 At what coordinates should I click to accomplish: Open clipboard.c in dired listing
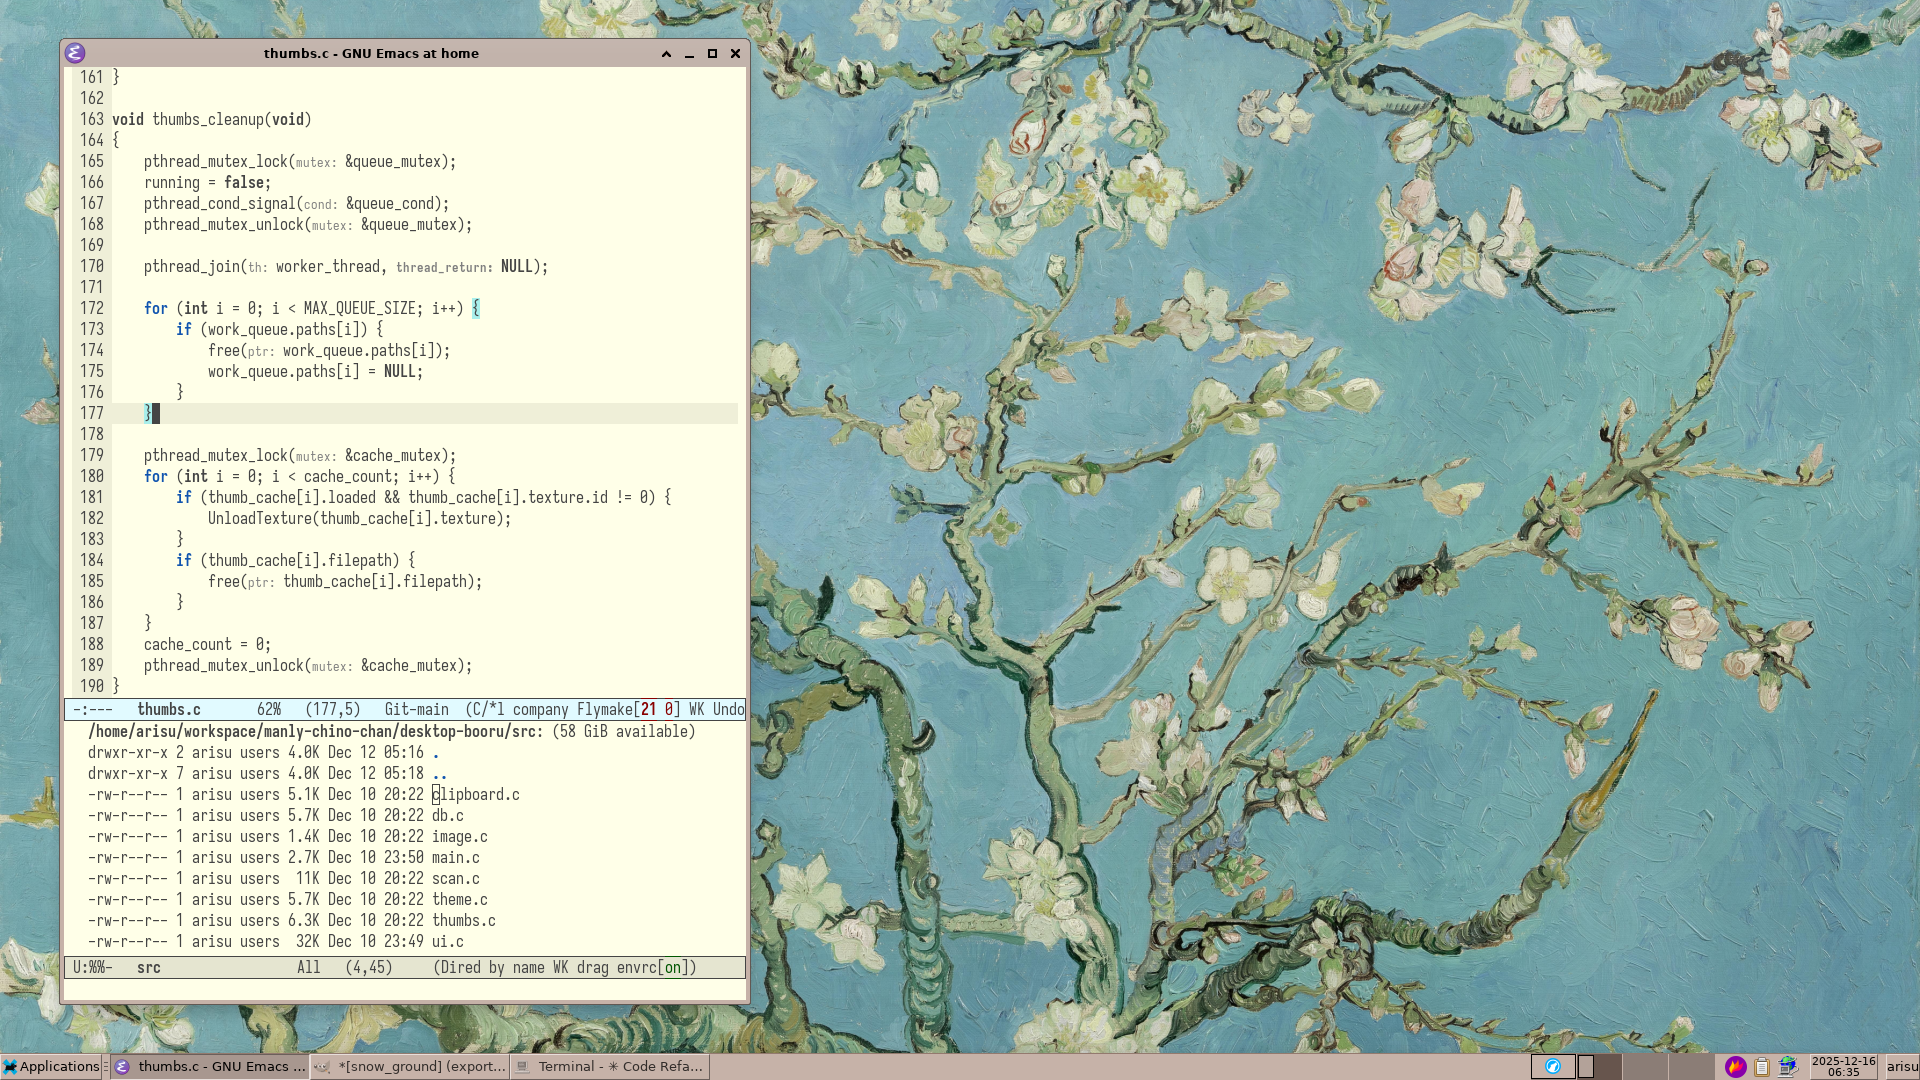coord(476,795)
